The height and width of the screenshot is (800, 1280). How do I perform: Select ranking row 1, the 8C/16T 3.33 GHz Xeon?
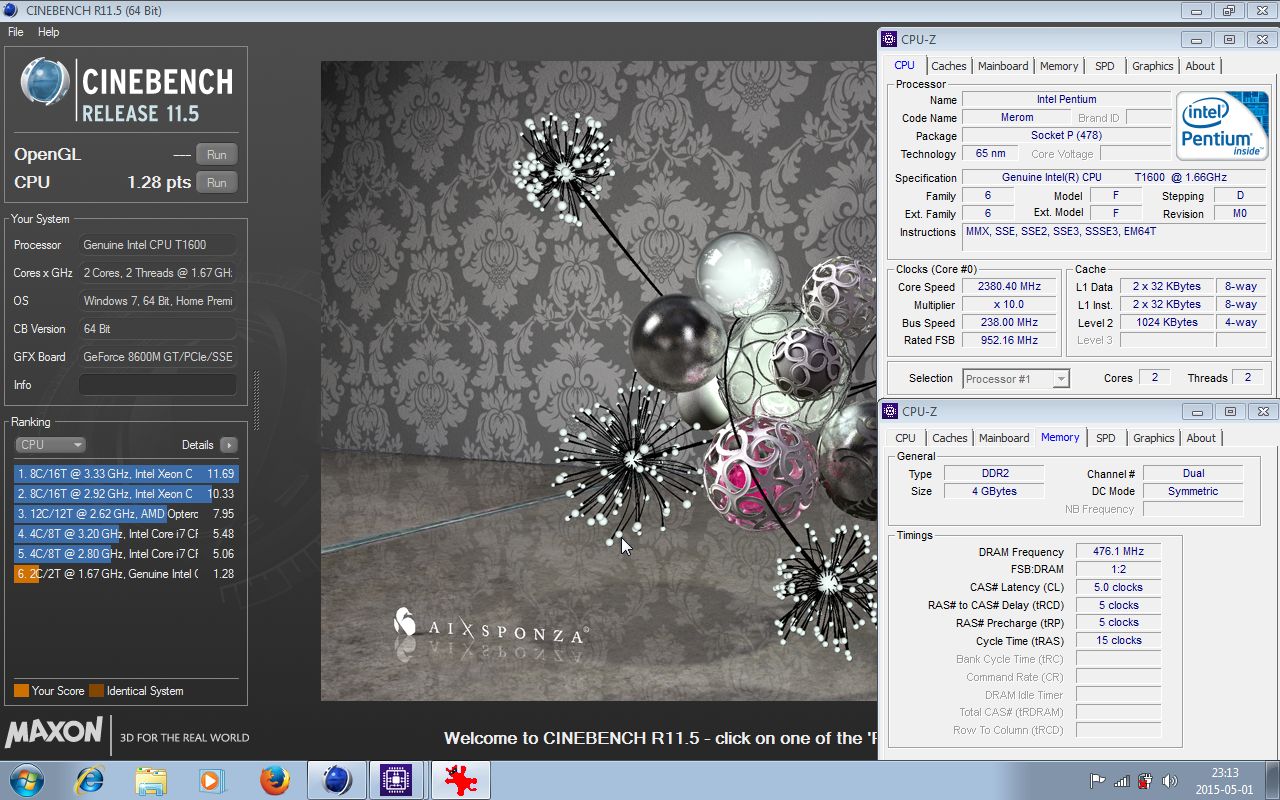coord(126,474)
